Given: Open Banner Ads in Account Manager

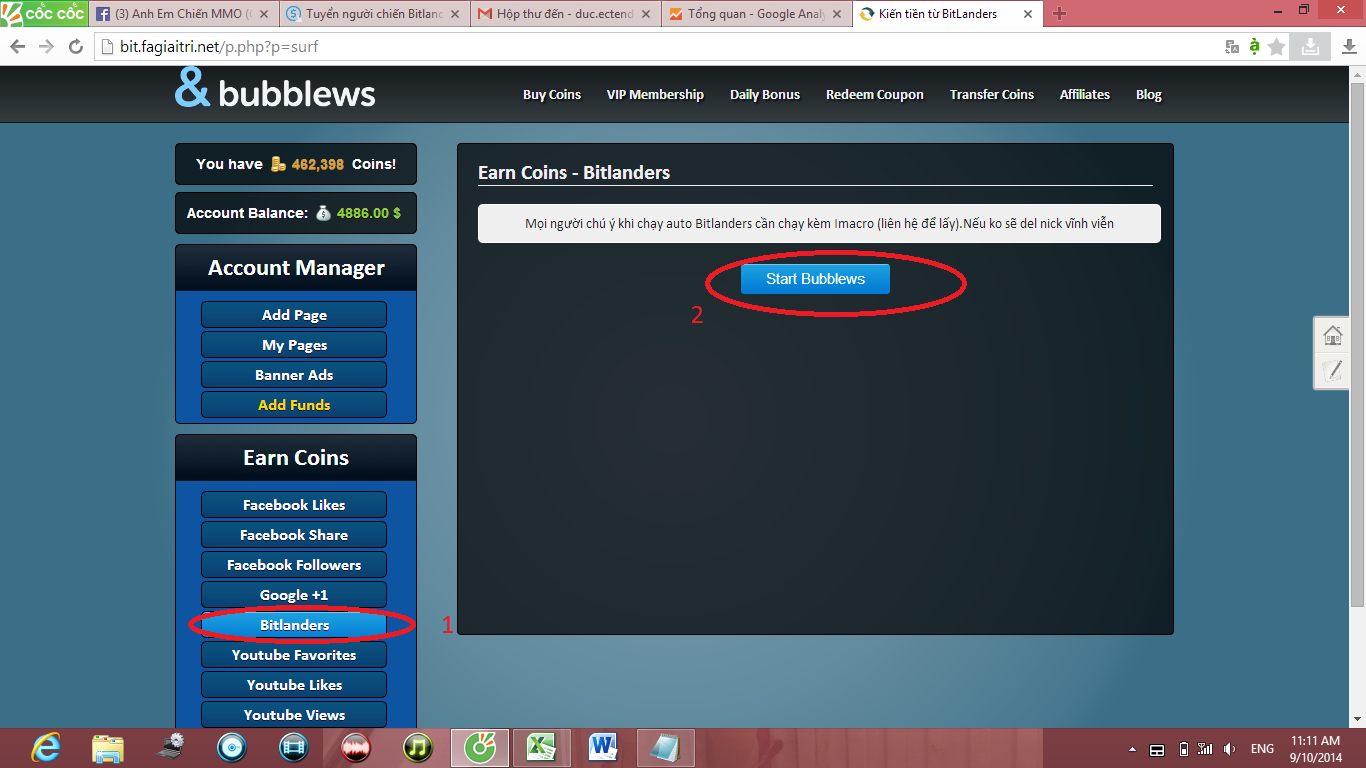Looking at the screenshot, I should tap(294, 375).
